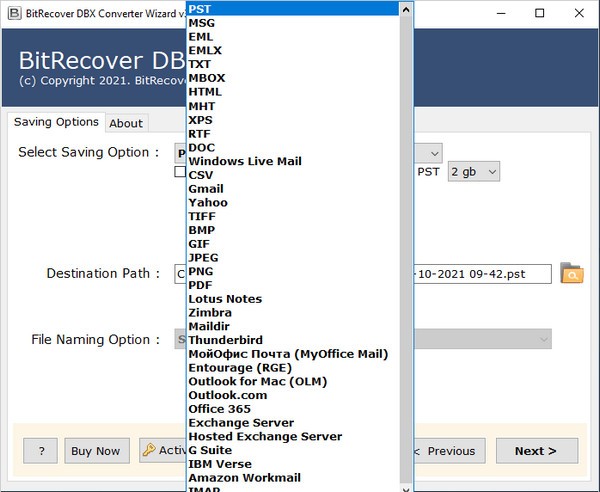Select the Saving Options tab

[56, 122]
